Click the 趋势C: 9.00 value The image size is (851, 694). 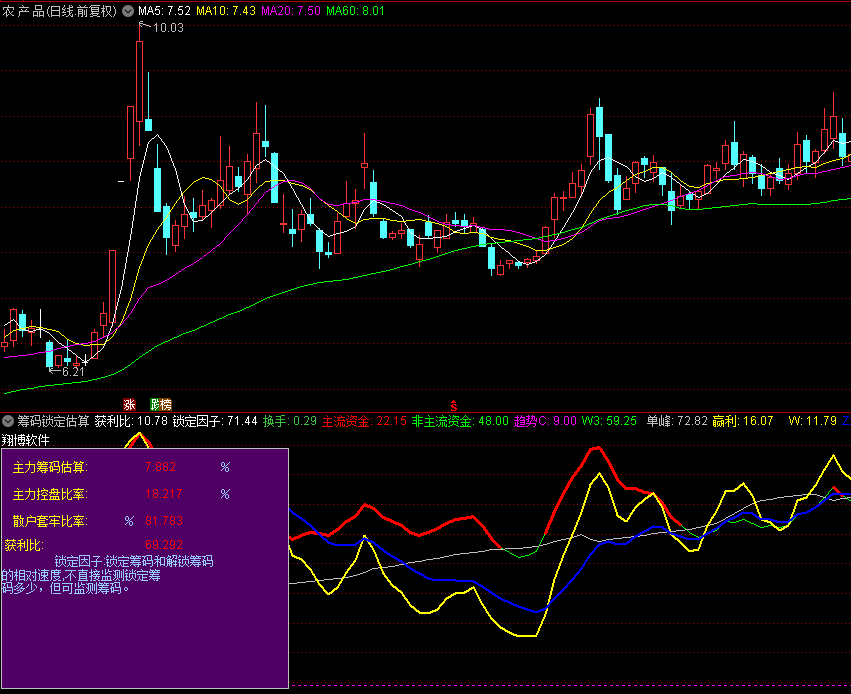[545, 421]
